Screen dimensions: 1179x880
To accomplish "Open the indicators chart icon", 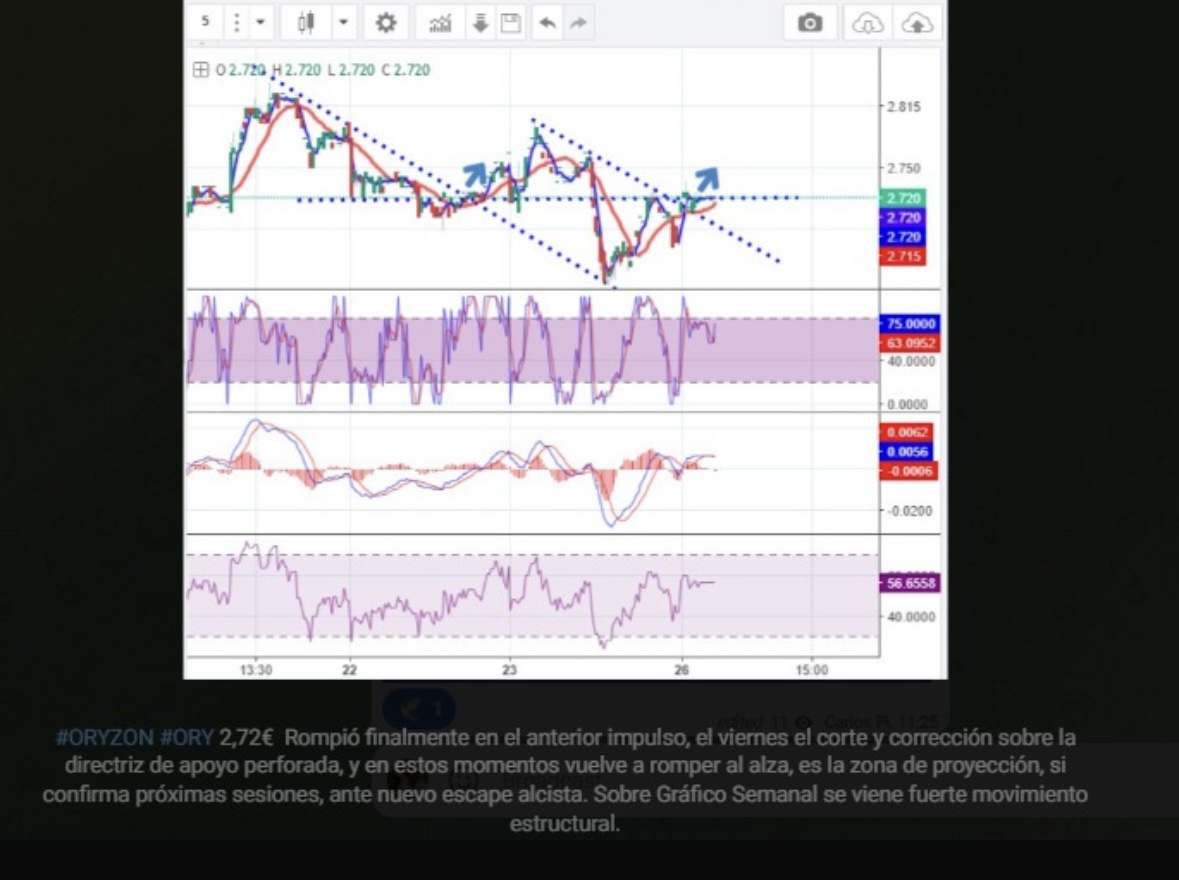I will pos(441,23).
